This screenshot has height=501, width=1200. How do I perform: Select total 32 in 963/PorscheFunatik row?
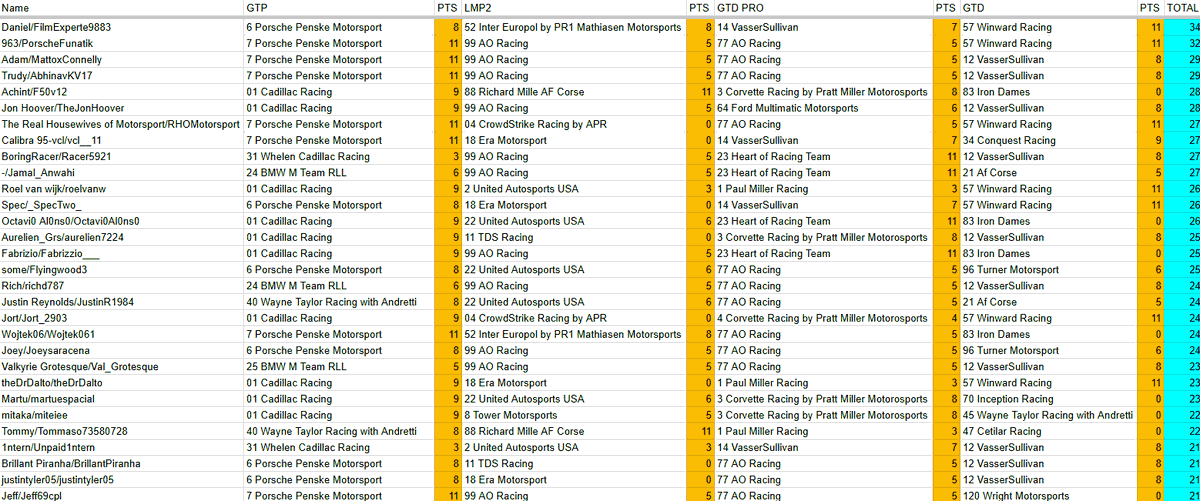pos(1182,44)
